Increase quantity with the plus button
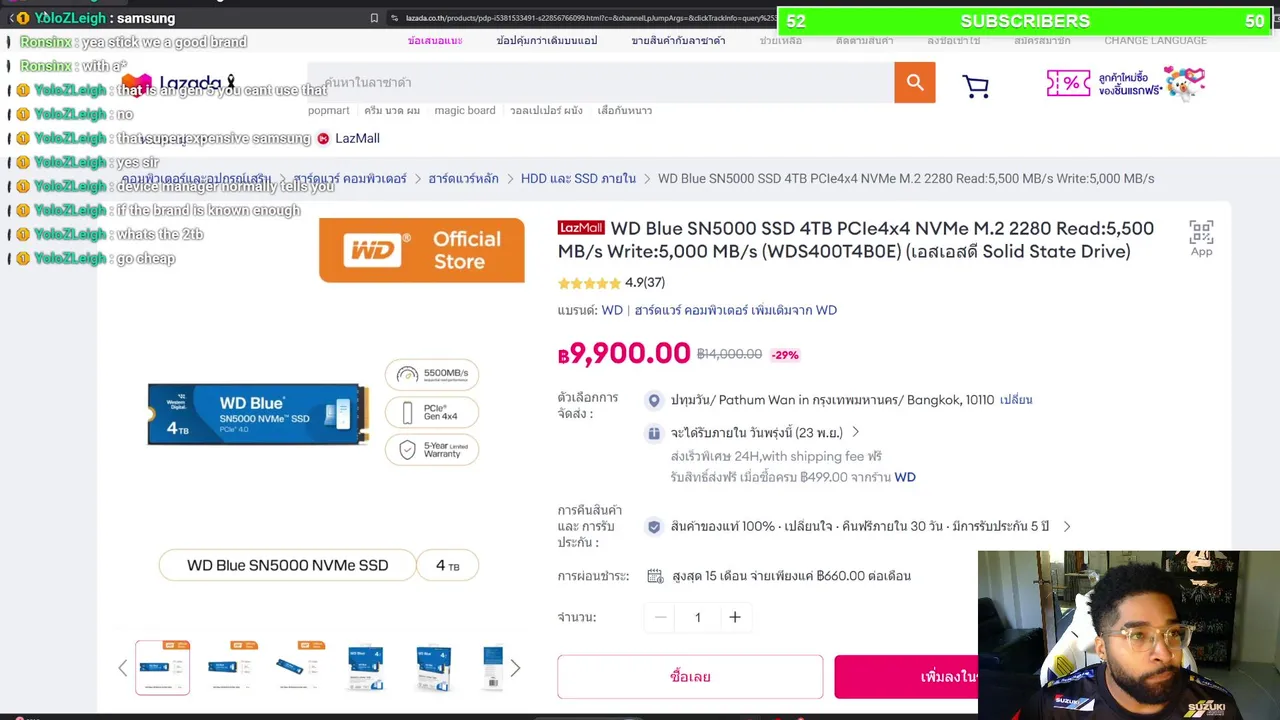 point(735,617)
